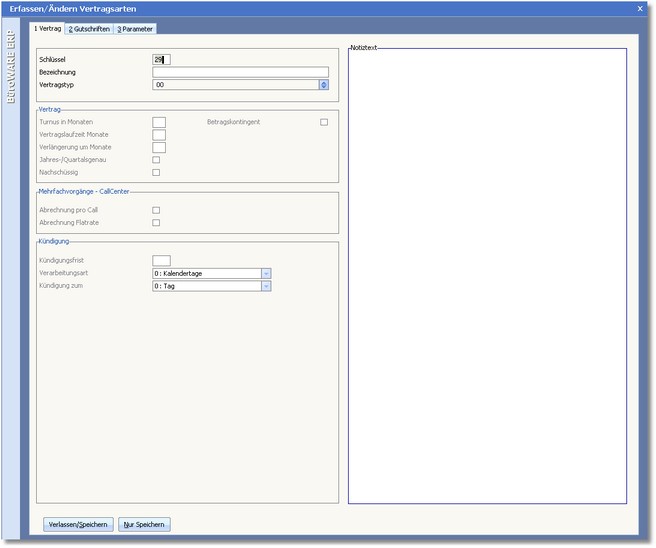Click into the Bezeichnung text field
656x548 pixels.
pyautogui.click(x=240, y=72)
